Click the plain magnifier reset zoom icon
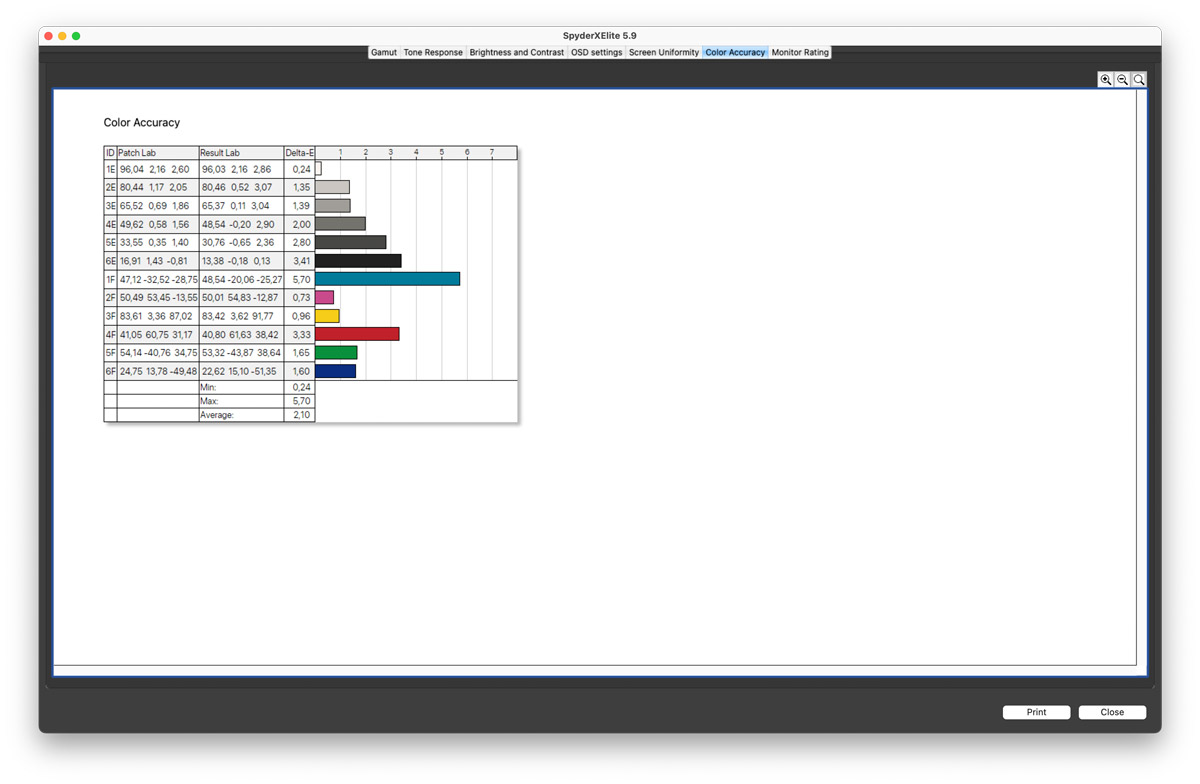 (1139, 80)
